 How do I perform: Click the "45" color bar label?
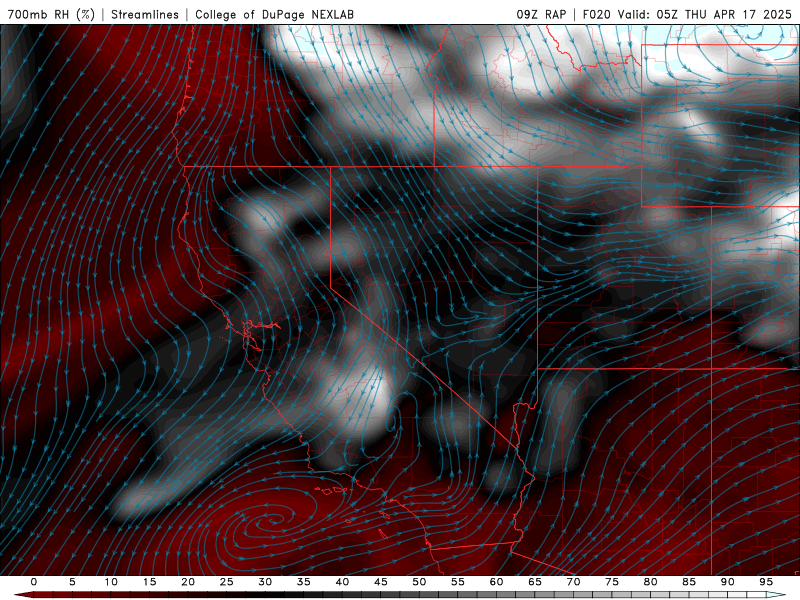(x=381, y=582)
